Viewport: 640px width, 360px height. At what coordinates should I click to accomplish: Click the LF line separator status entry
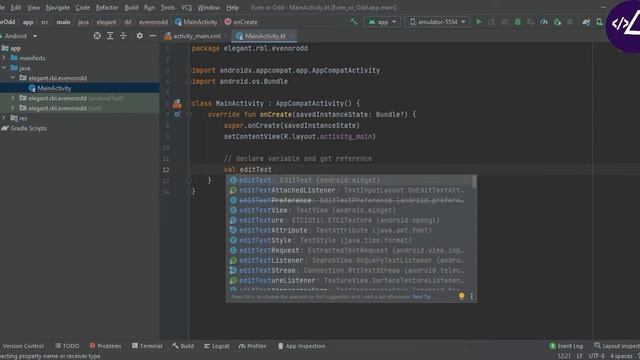[579, 356]
